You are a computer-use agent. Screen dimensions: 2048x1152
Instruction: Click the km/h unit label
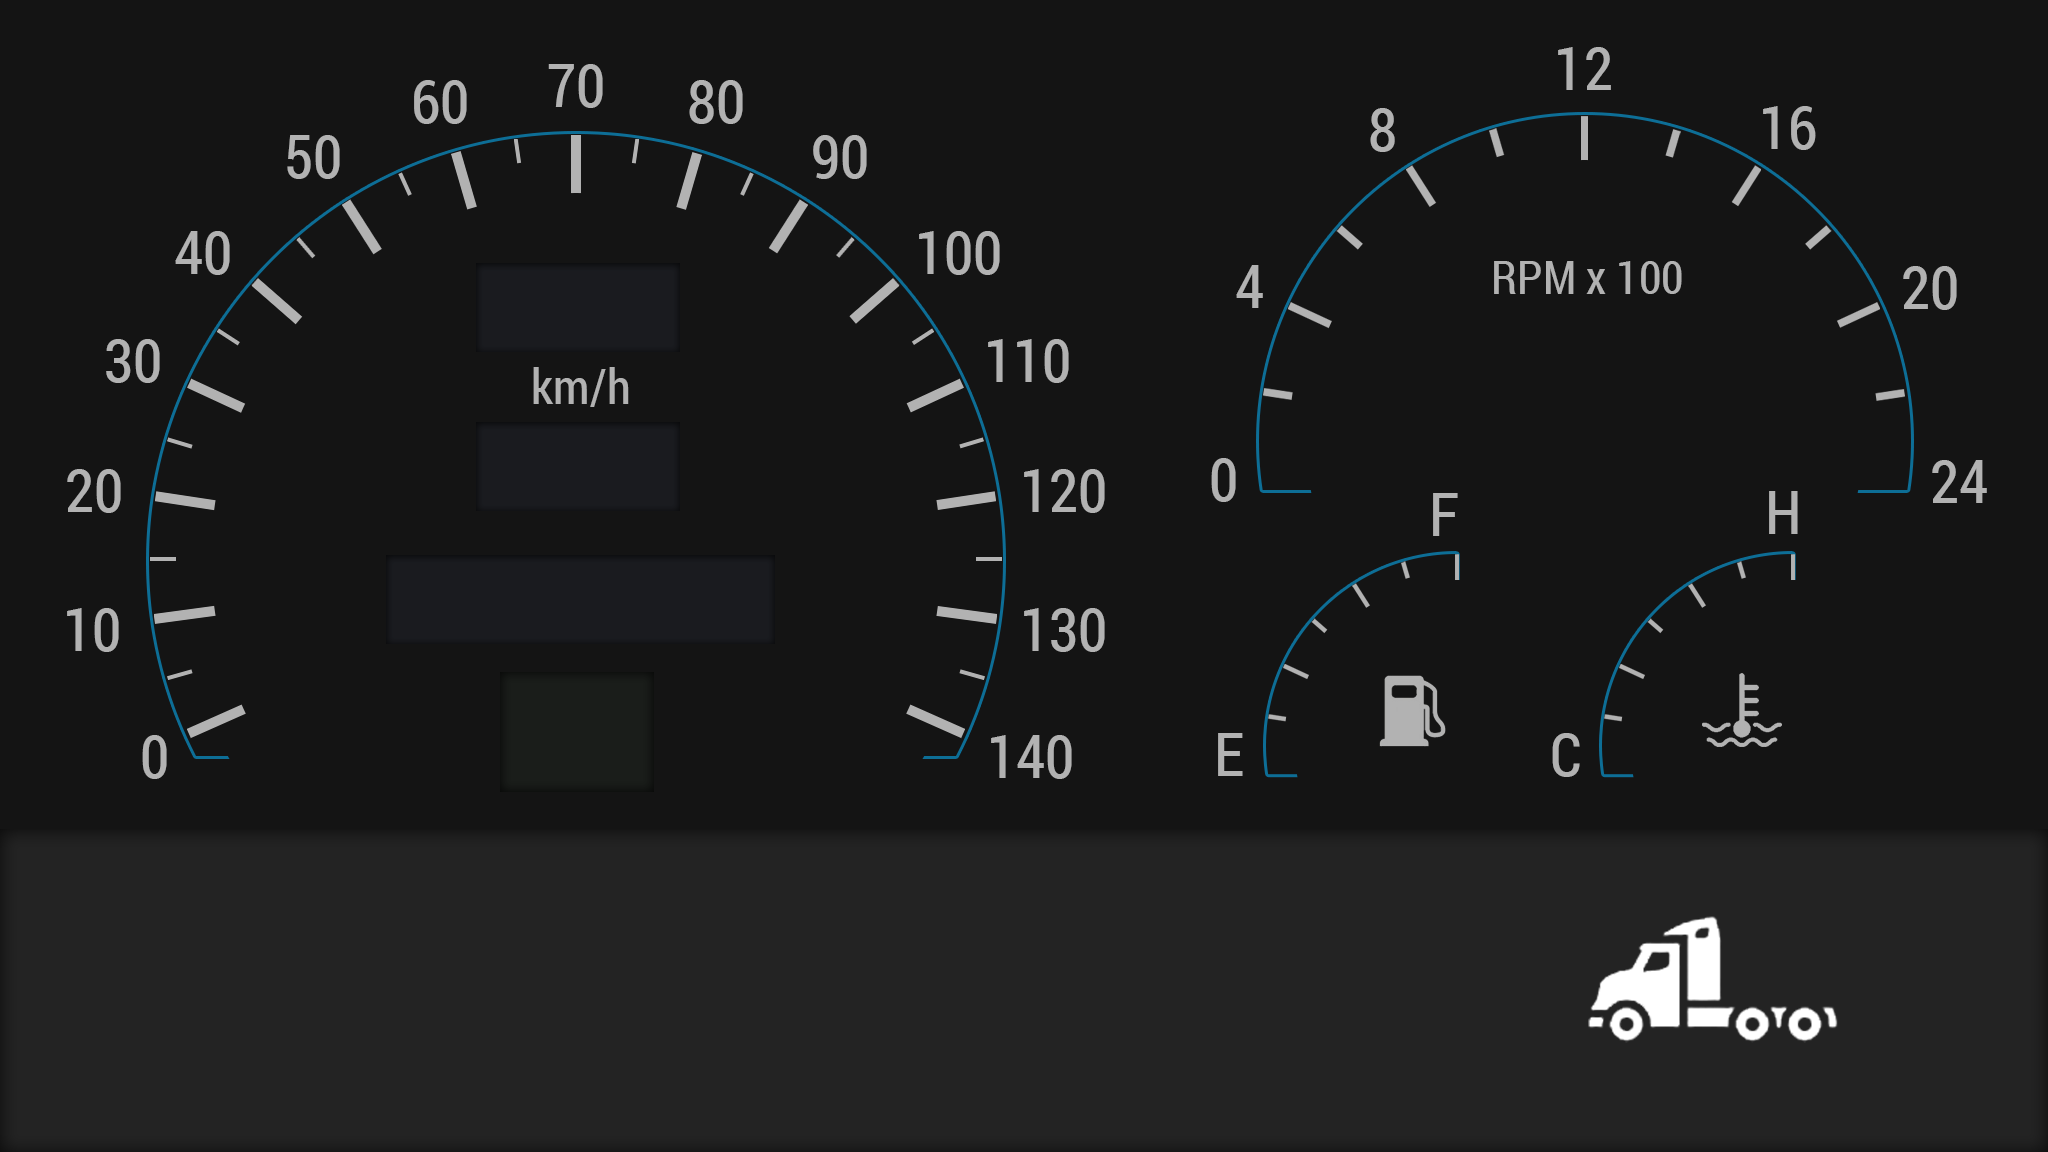pyautogui.click(x=580, y=388)
